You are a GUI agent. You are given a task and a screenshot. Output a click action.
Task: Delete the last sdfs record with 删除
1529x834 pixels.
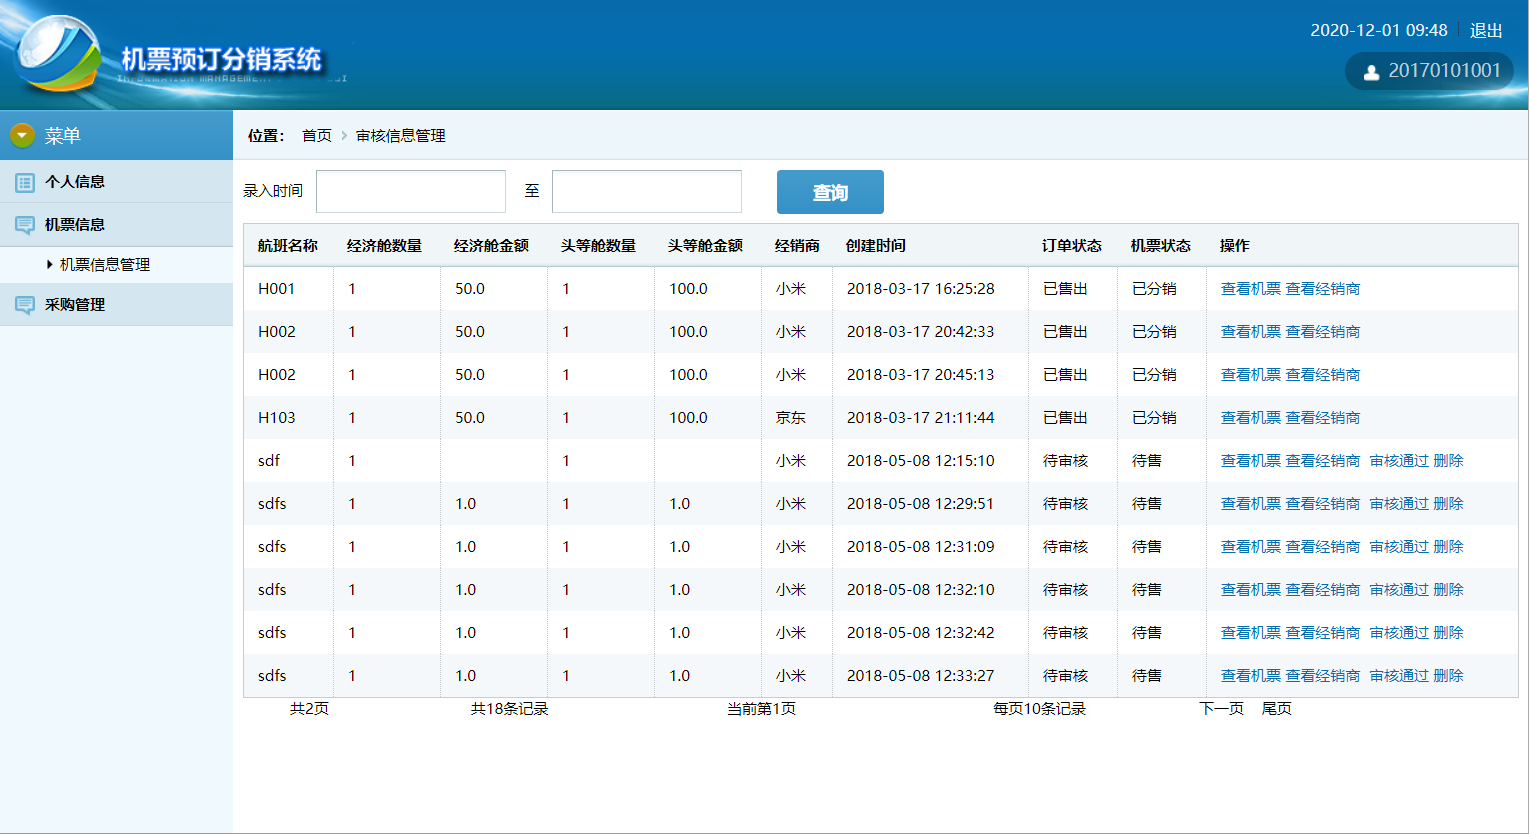click(x=1449, y=675)
